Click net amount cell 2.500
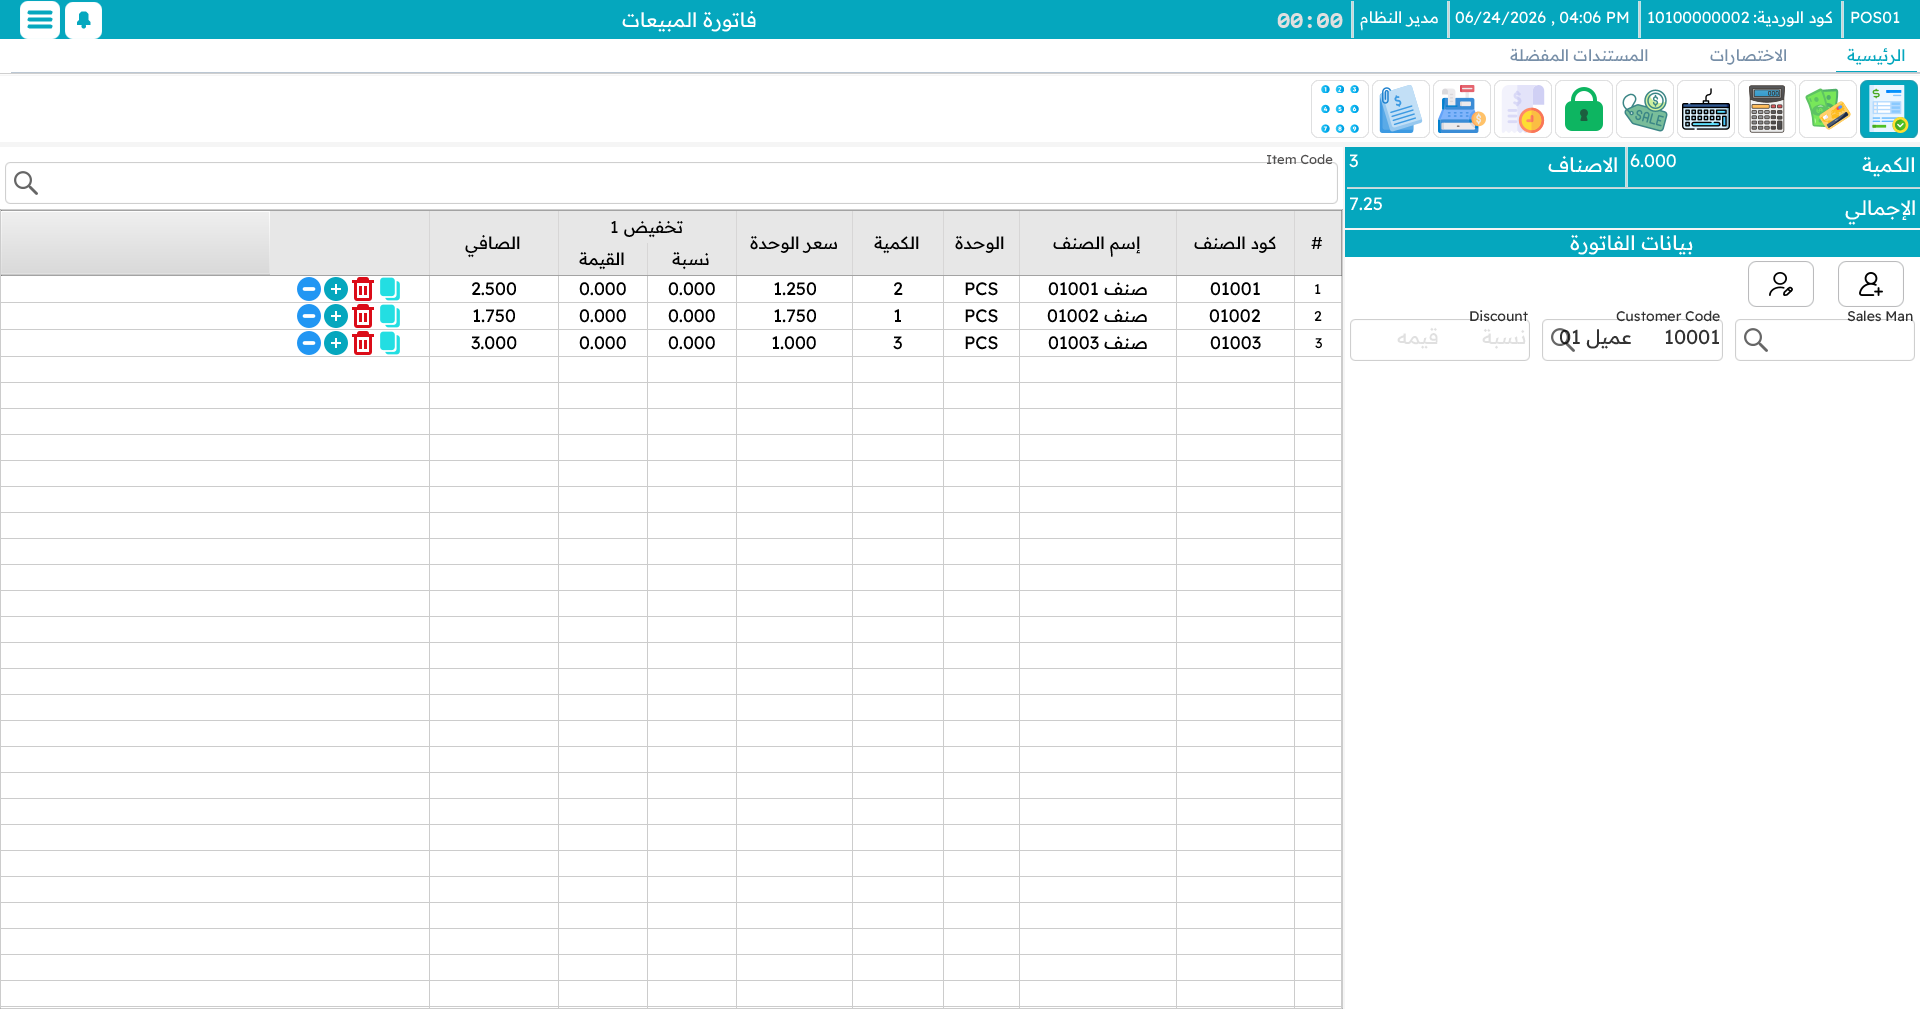The height and width of the screenshot is (1009, 1920). pos(493,289)
